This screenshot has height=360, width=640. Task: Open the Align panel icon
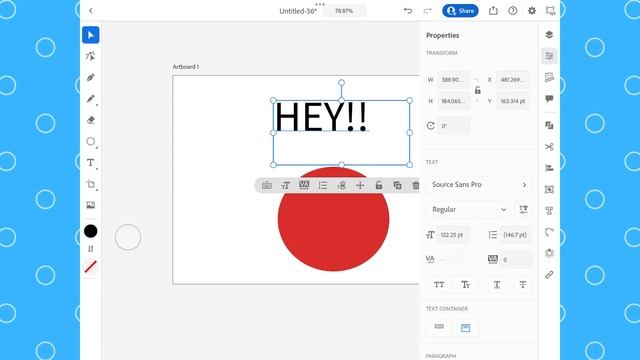pyautogui.click(x=549, y=168)
